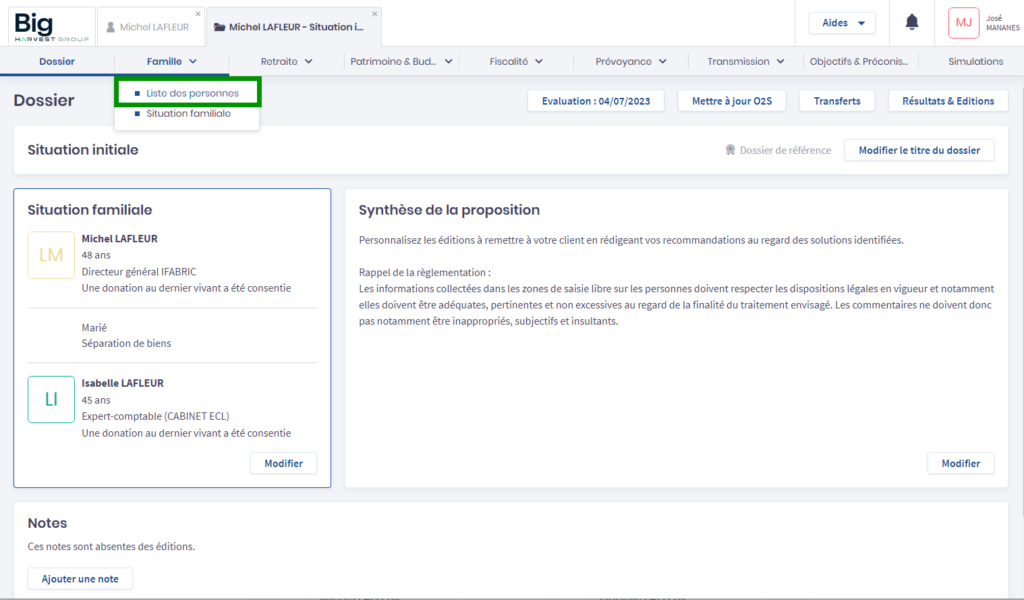Expand the Retraite menu

pos(286,61)
